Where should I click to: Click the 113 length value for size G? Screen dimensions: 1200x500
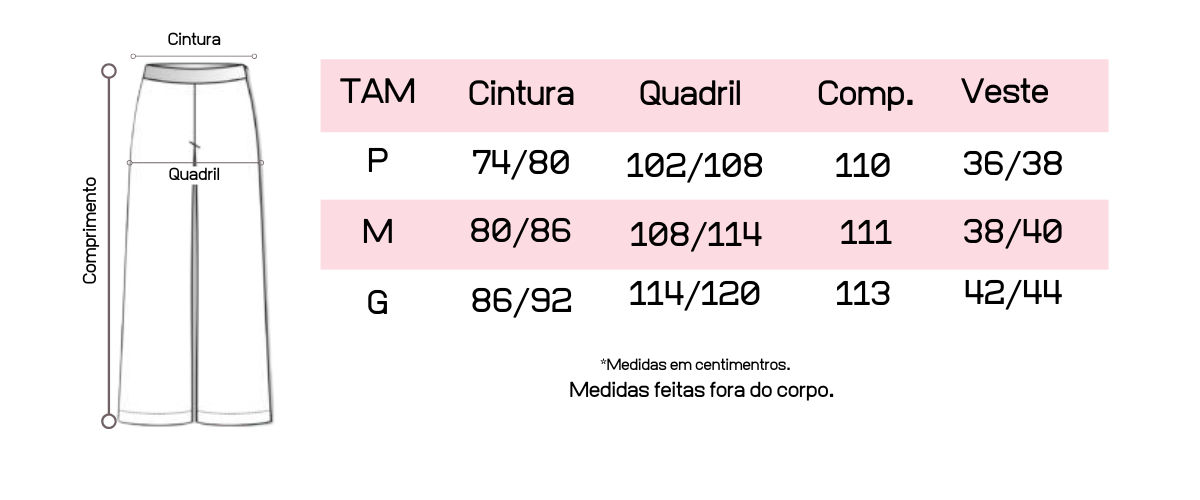point(862,294)
